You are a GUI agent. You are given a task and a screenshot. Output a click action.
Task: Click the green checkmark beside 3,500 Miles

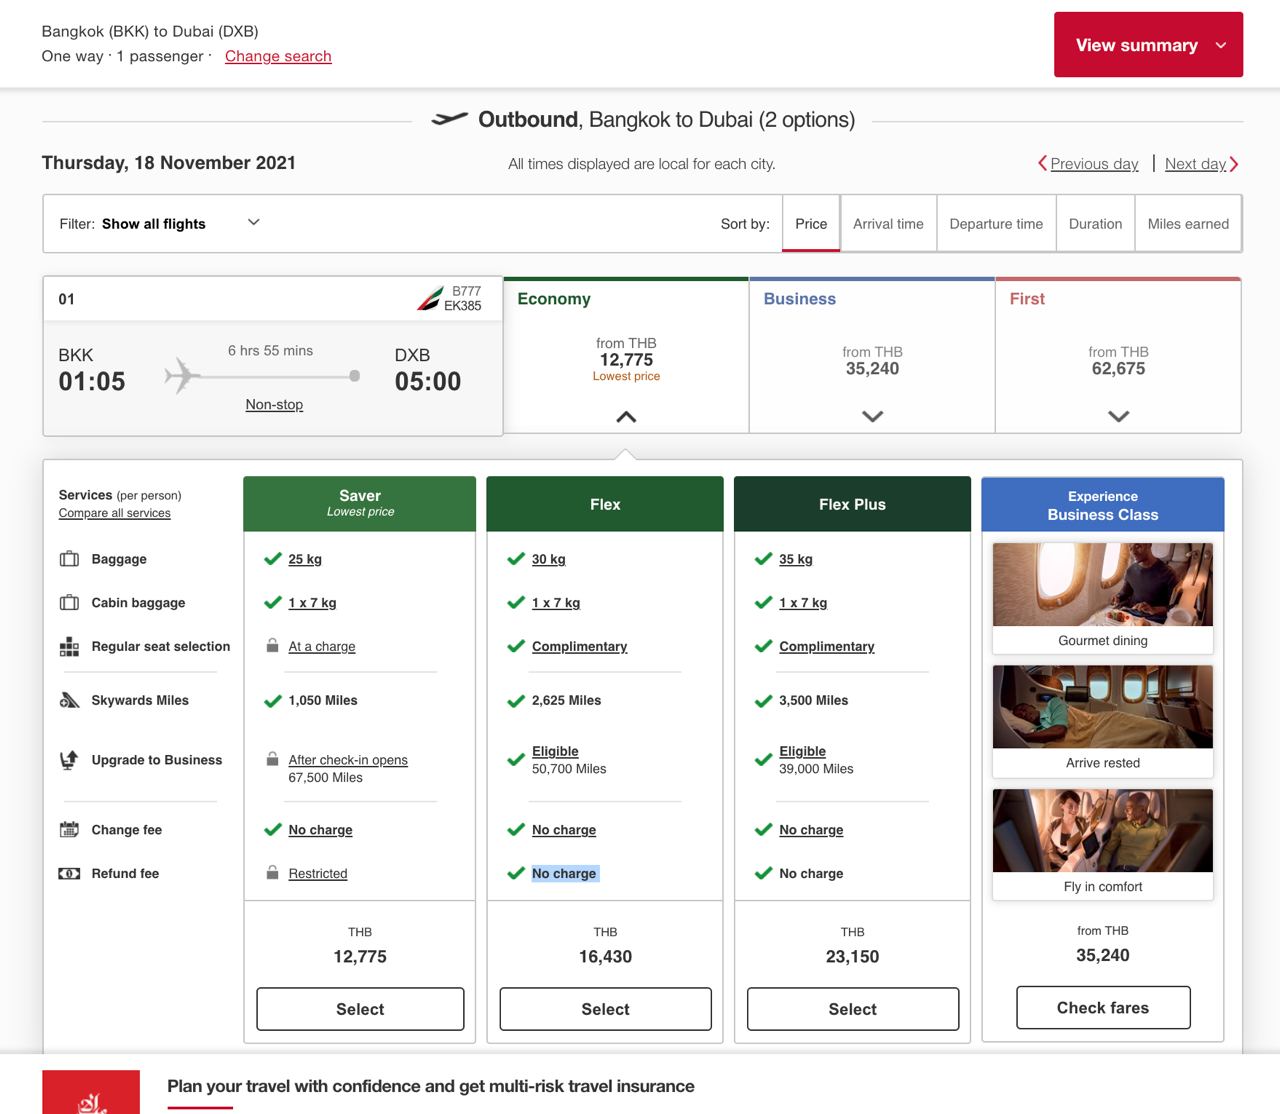pyautogui.click(x=763, y=700)
